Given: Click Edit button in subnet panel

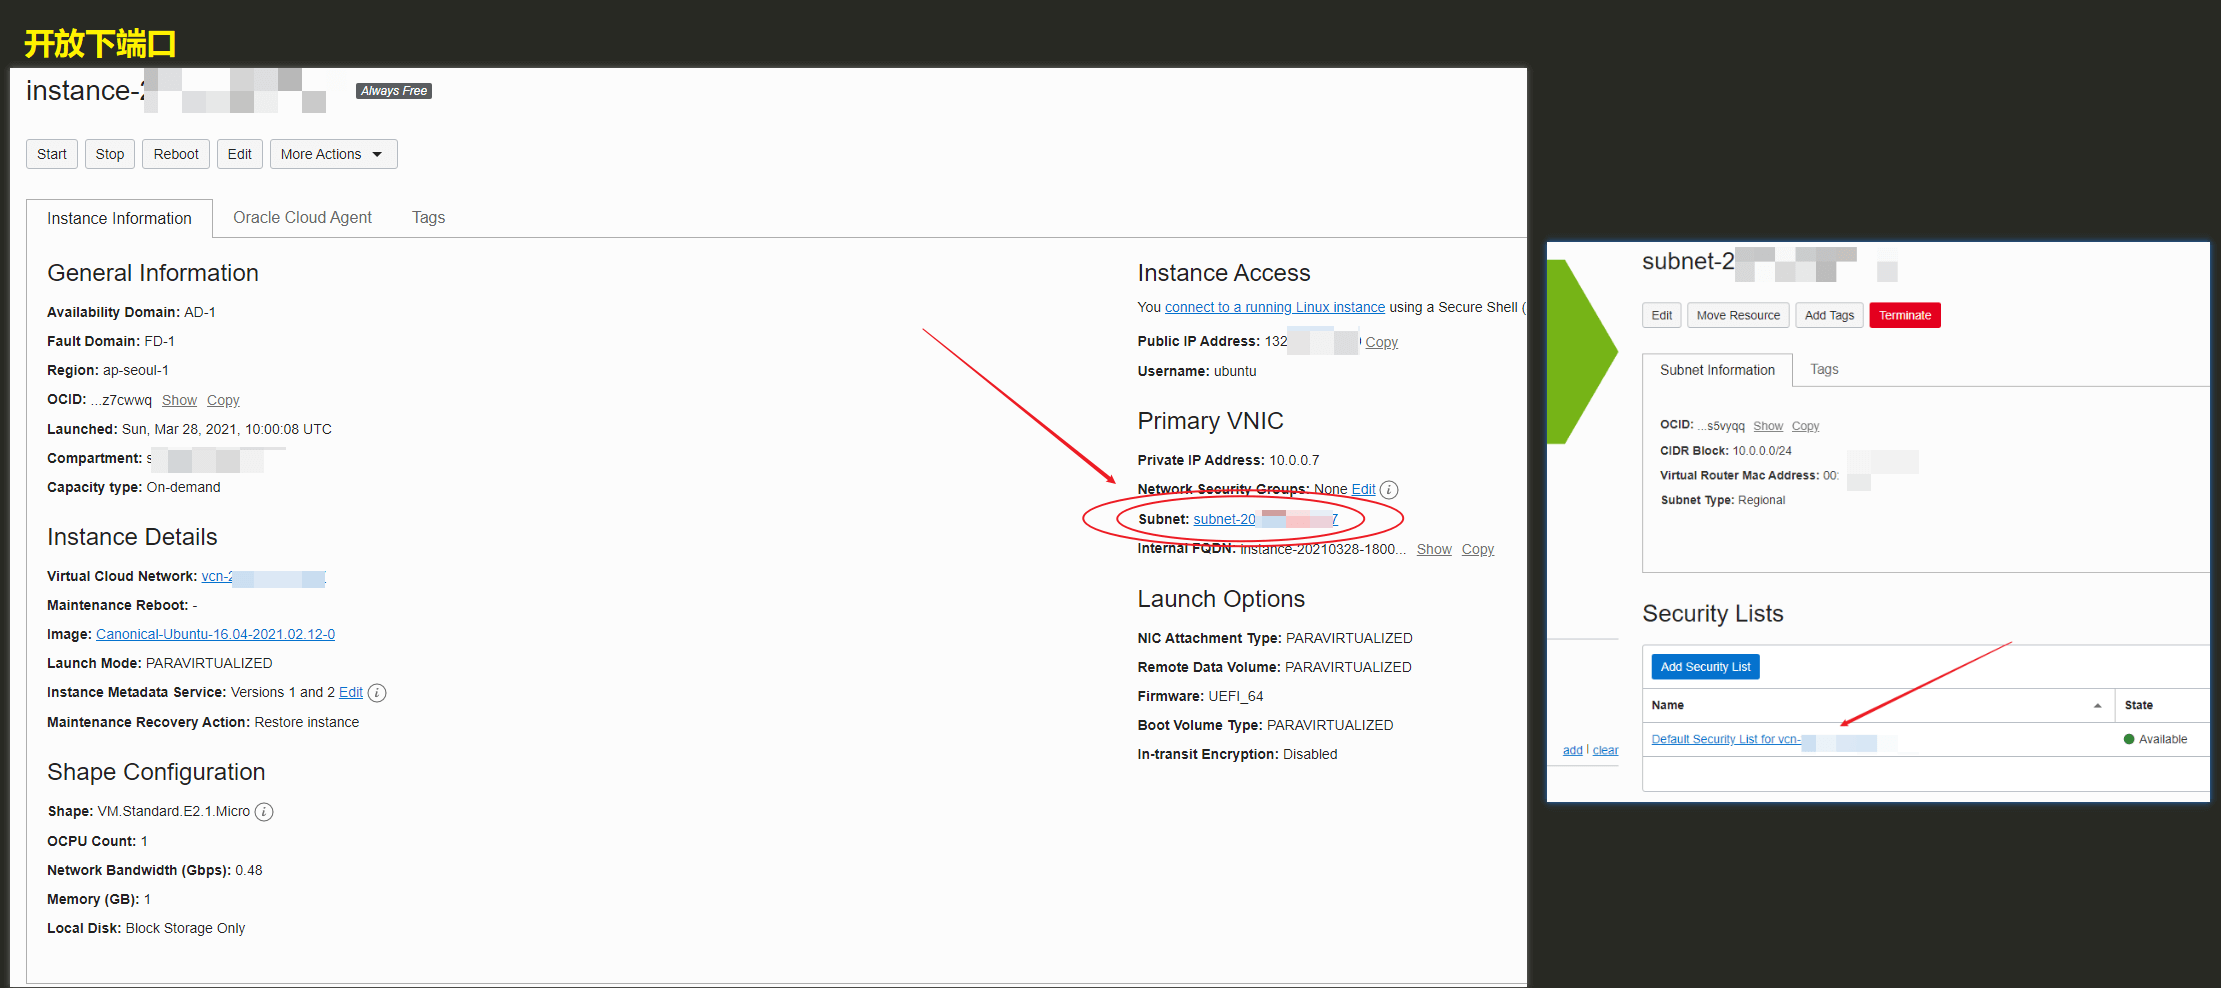Looking at the screenshot, I should (x=1662, y=315).
